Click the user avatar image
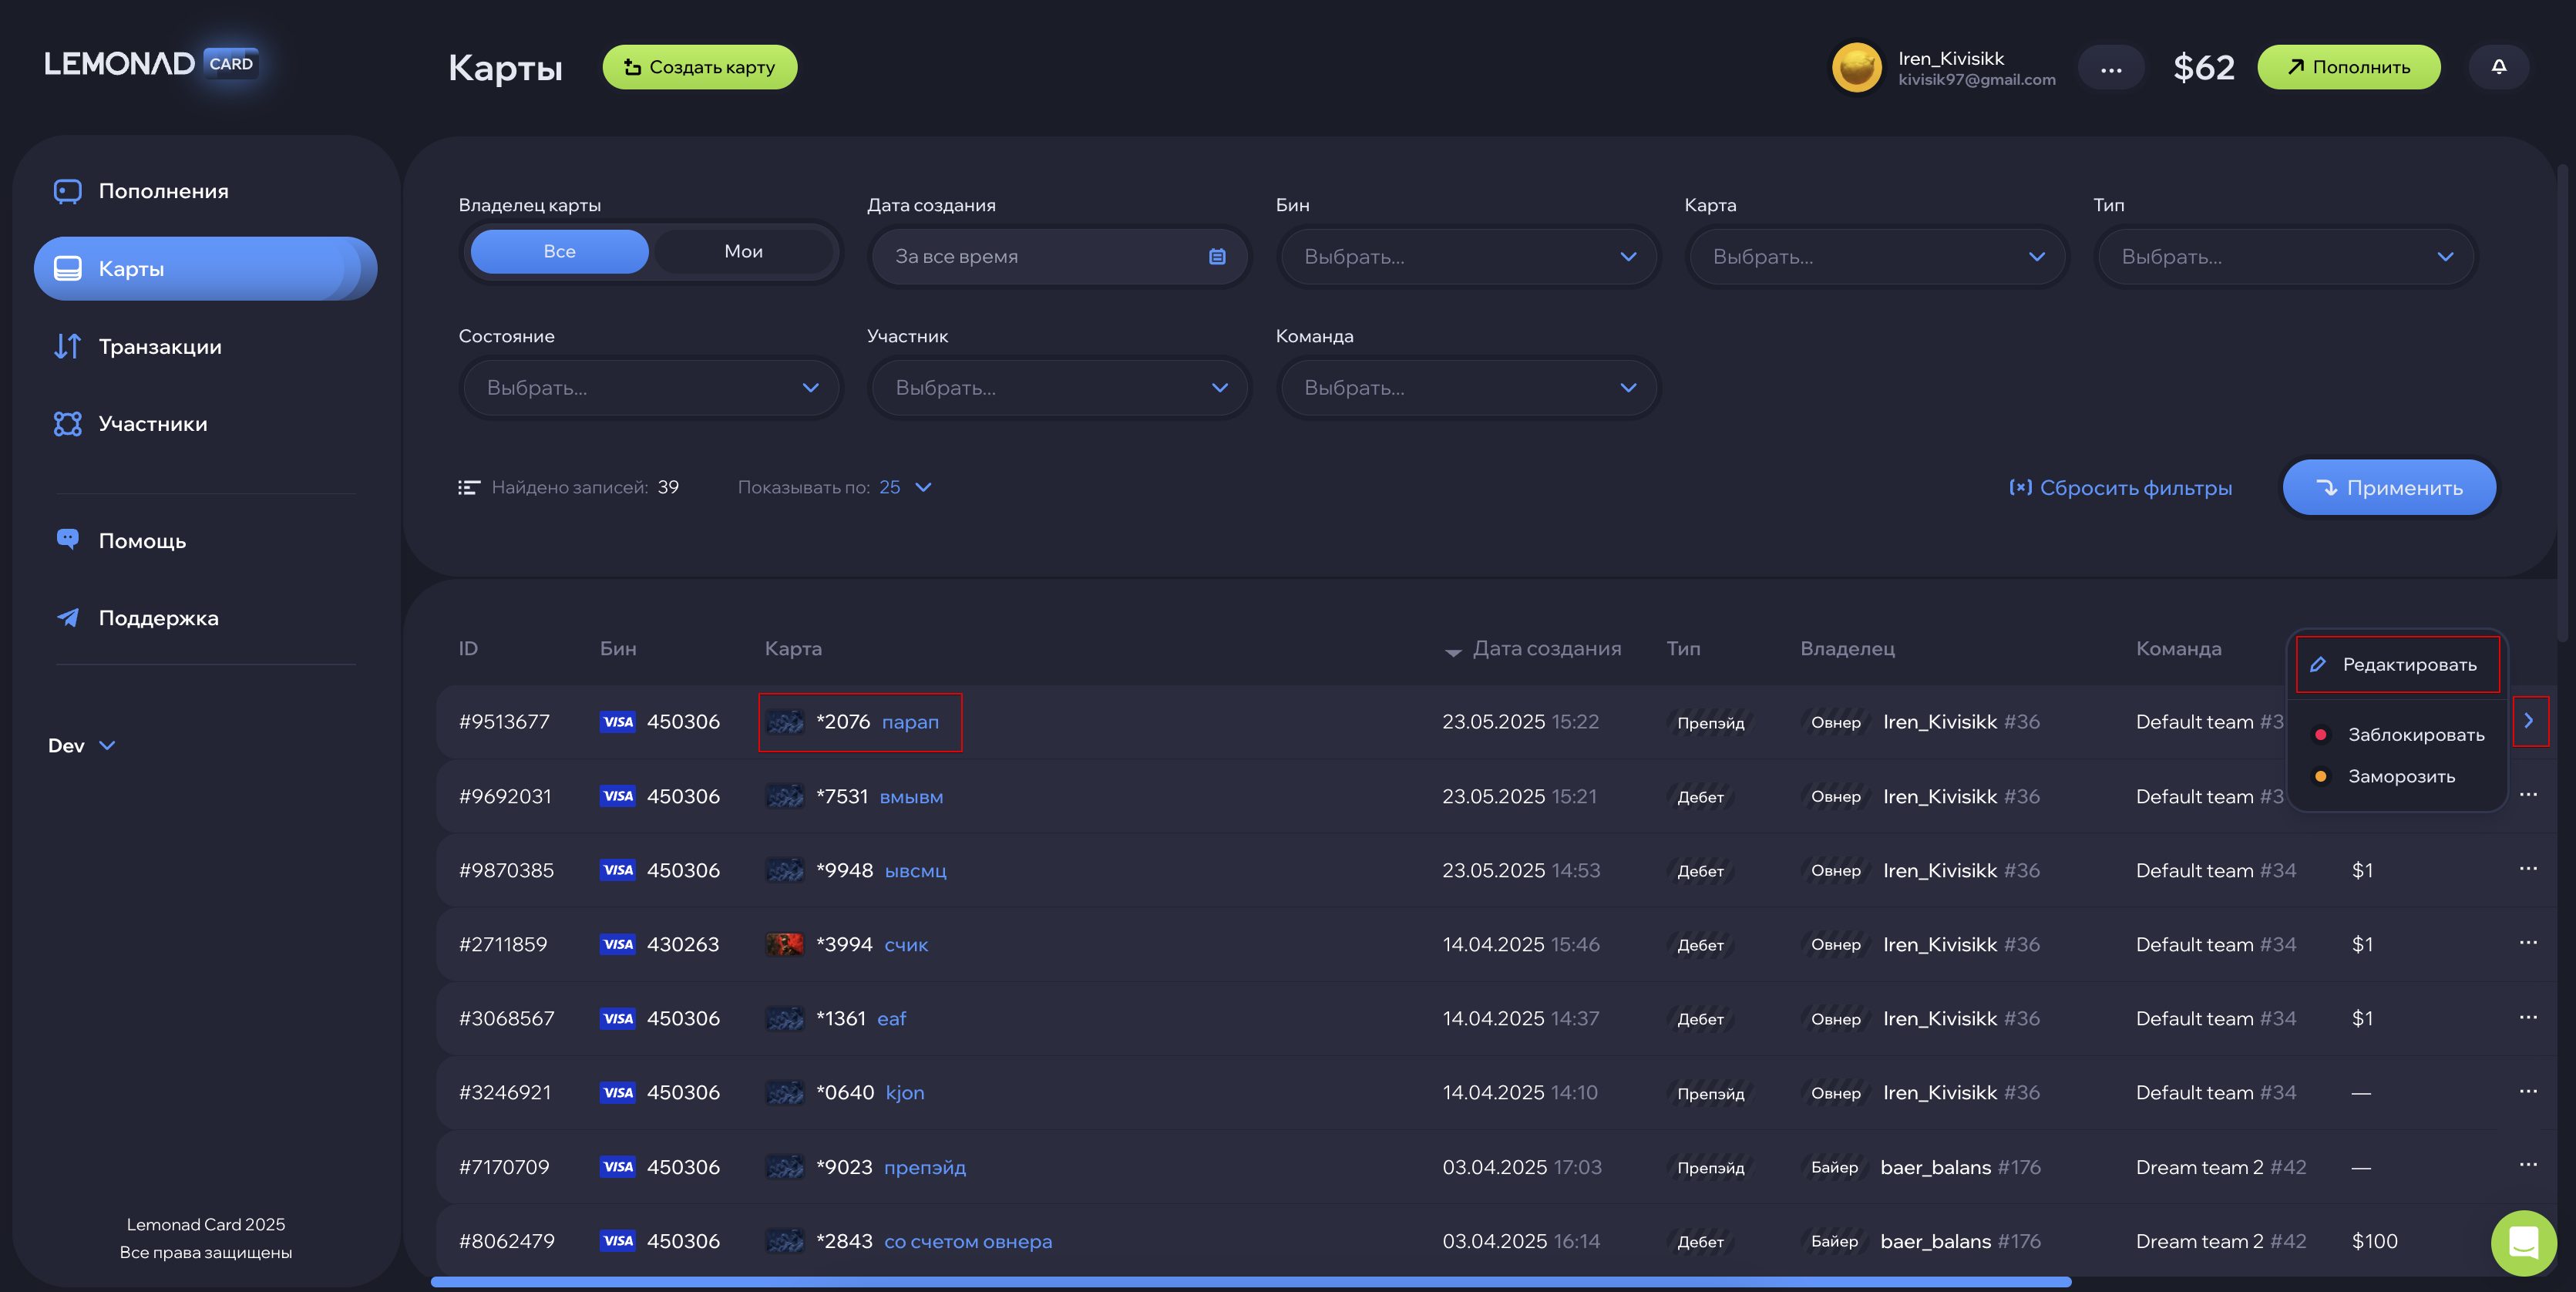Viewport: 2576px width, 1292px height. tap(1856, 68)
